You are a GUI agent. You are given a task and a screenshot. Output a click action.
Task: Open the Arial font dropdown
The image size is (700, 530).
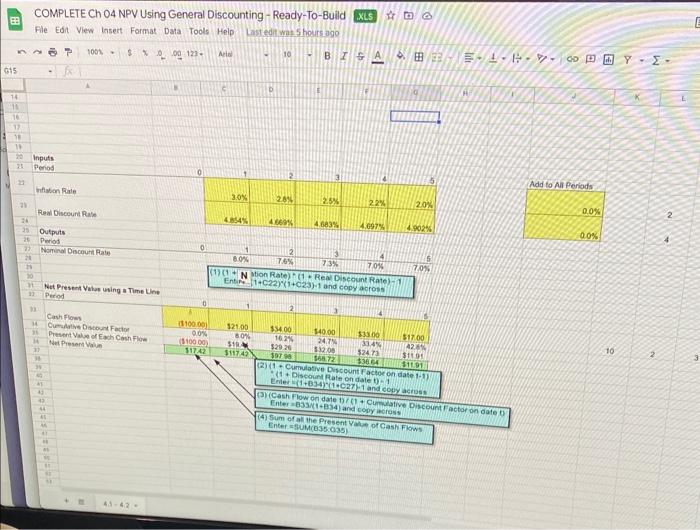click(243, 54)
